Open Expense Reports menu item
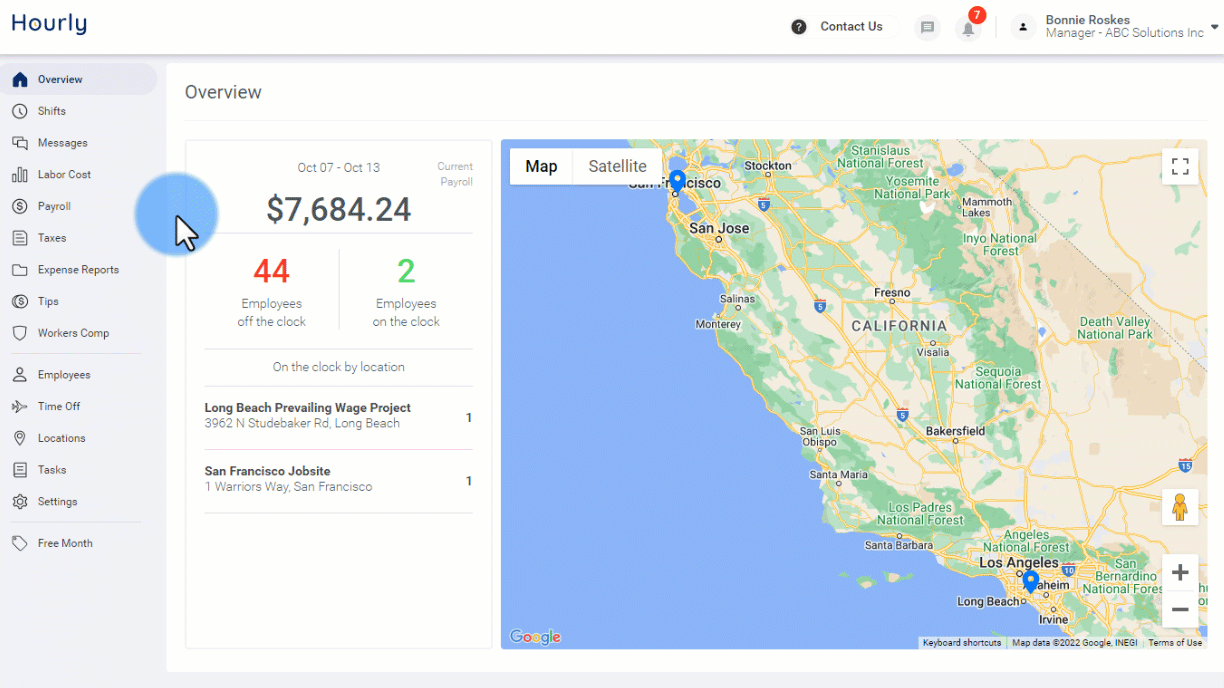Image resolution: width=1224 pixels, height=688 pixels. coord(79,270)
